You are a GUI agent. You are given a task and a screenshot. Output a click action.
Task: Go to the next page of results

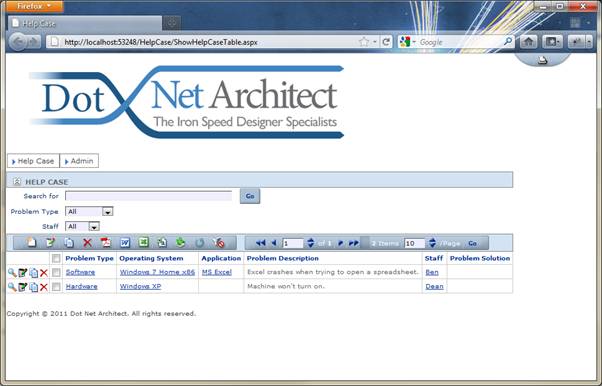tap(340, 243)
